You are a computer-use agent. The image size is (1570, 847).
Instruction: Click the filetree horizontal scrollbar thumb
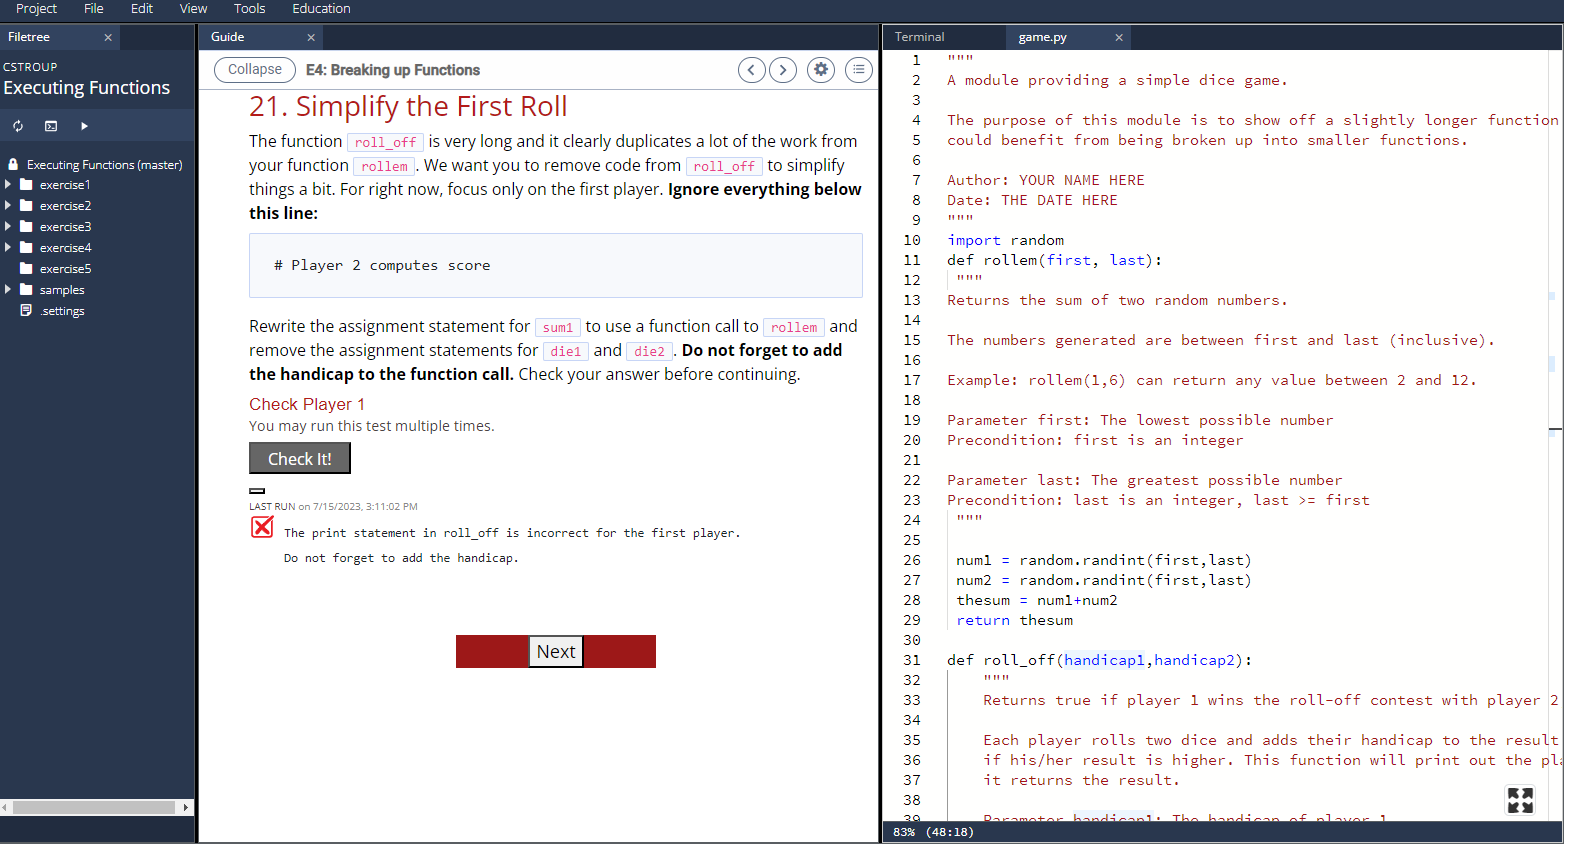94,808
